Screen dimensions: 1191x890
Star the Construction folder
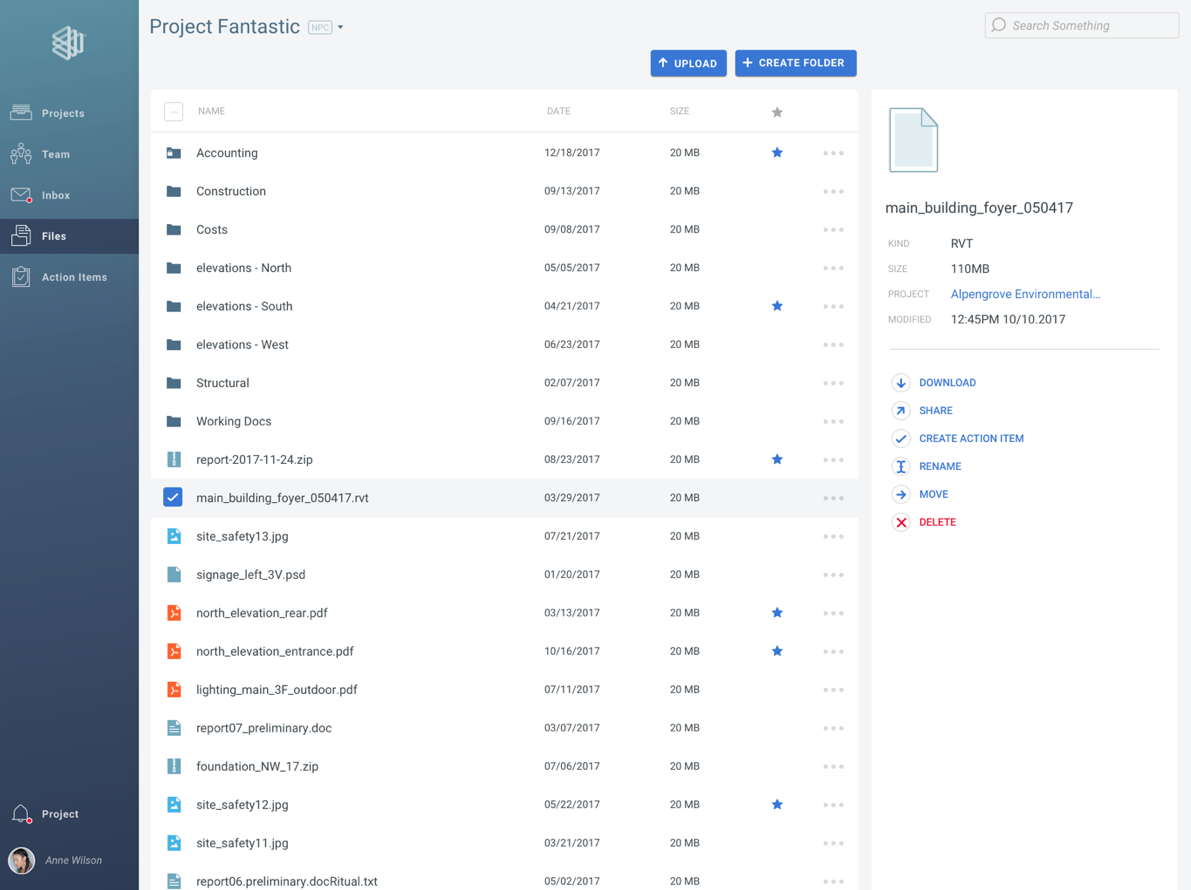click(777, 191)
